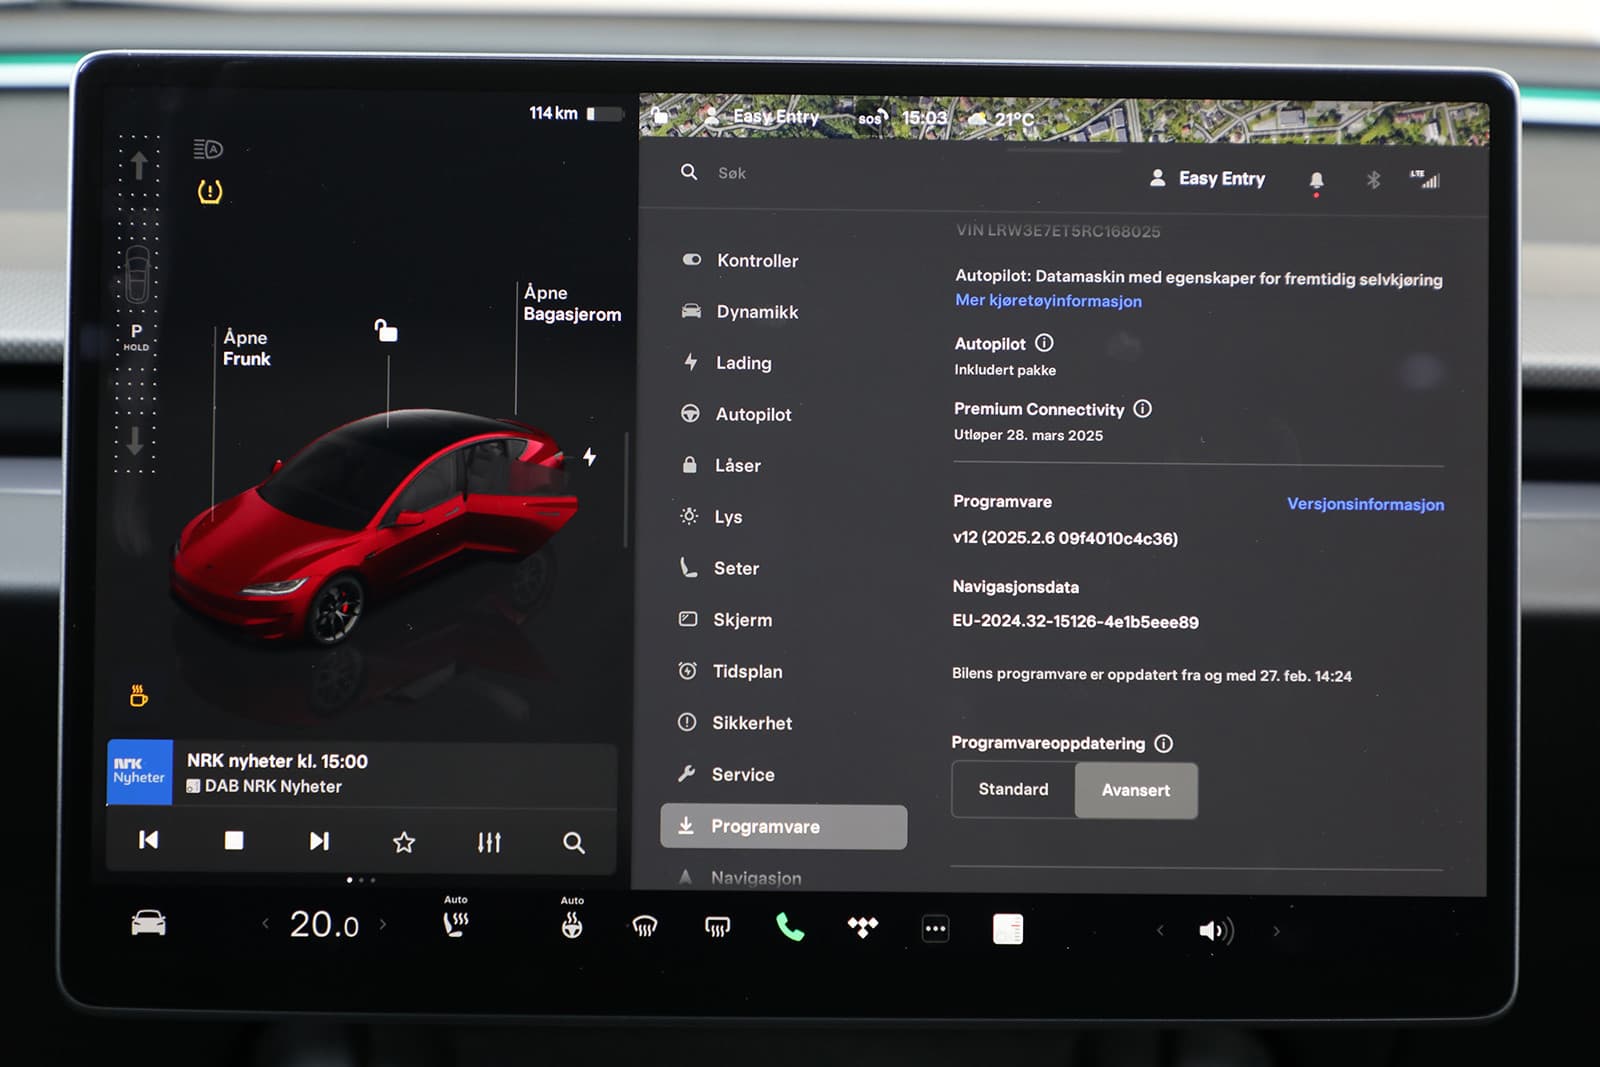The width and height of the screenshot is (1600, 1067).
Task: Select Programvare settings menu
Action: click(x=784, y=826)
